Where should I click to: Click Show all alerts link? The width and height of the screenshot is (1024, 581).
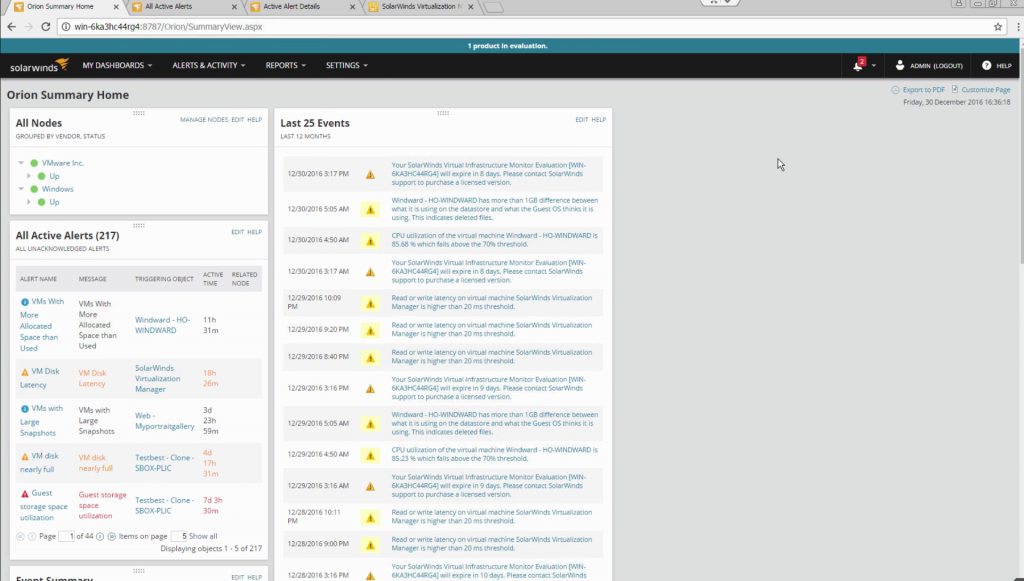203,537
